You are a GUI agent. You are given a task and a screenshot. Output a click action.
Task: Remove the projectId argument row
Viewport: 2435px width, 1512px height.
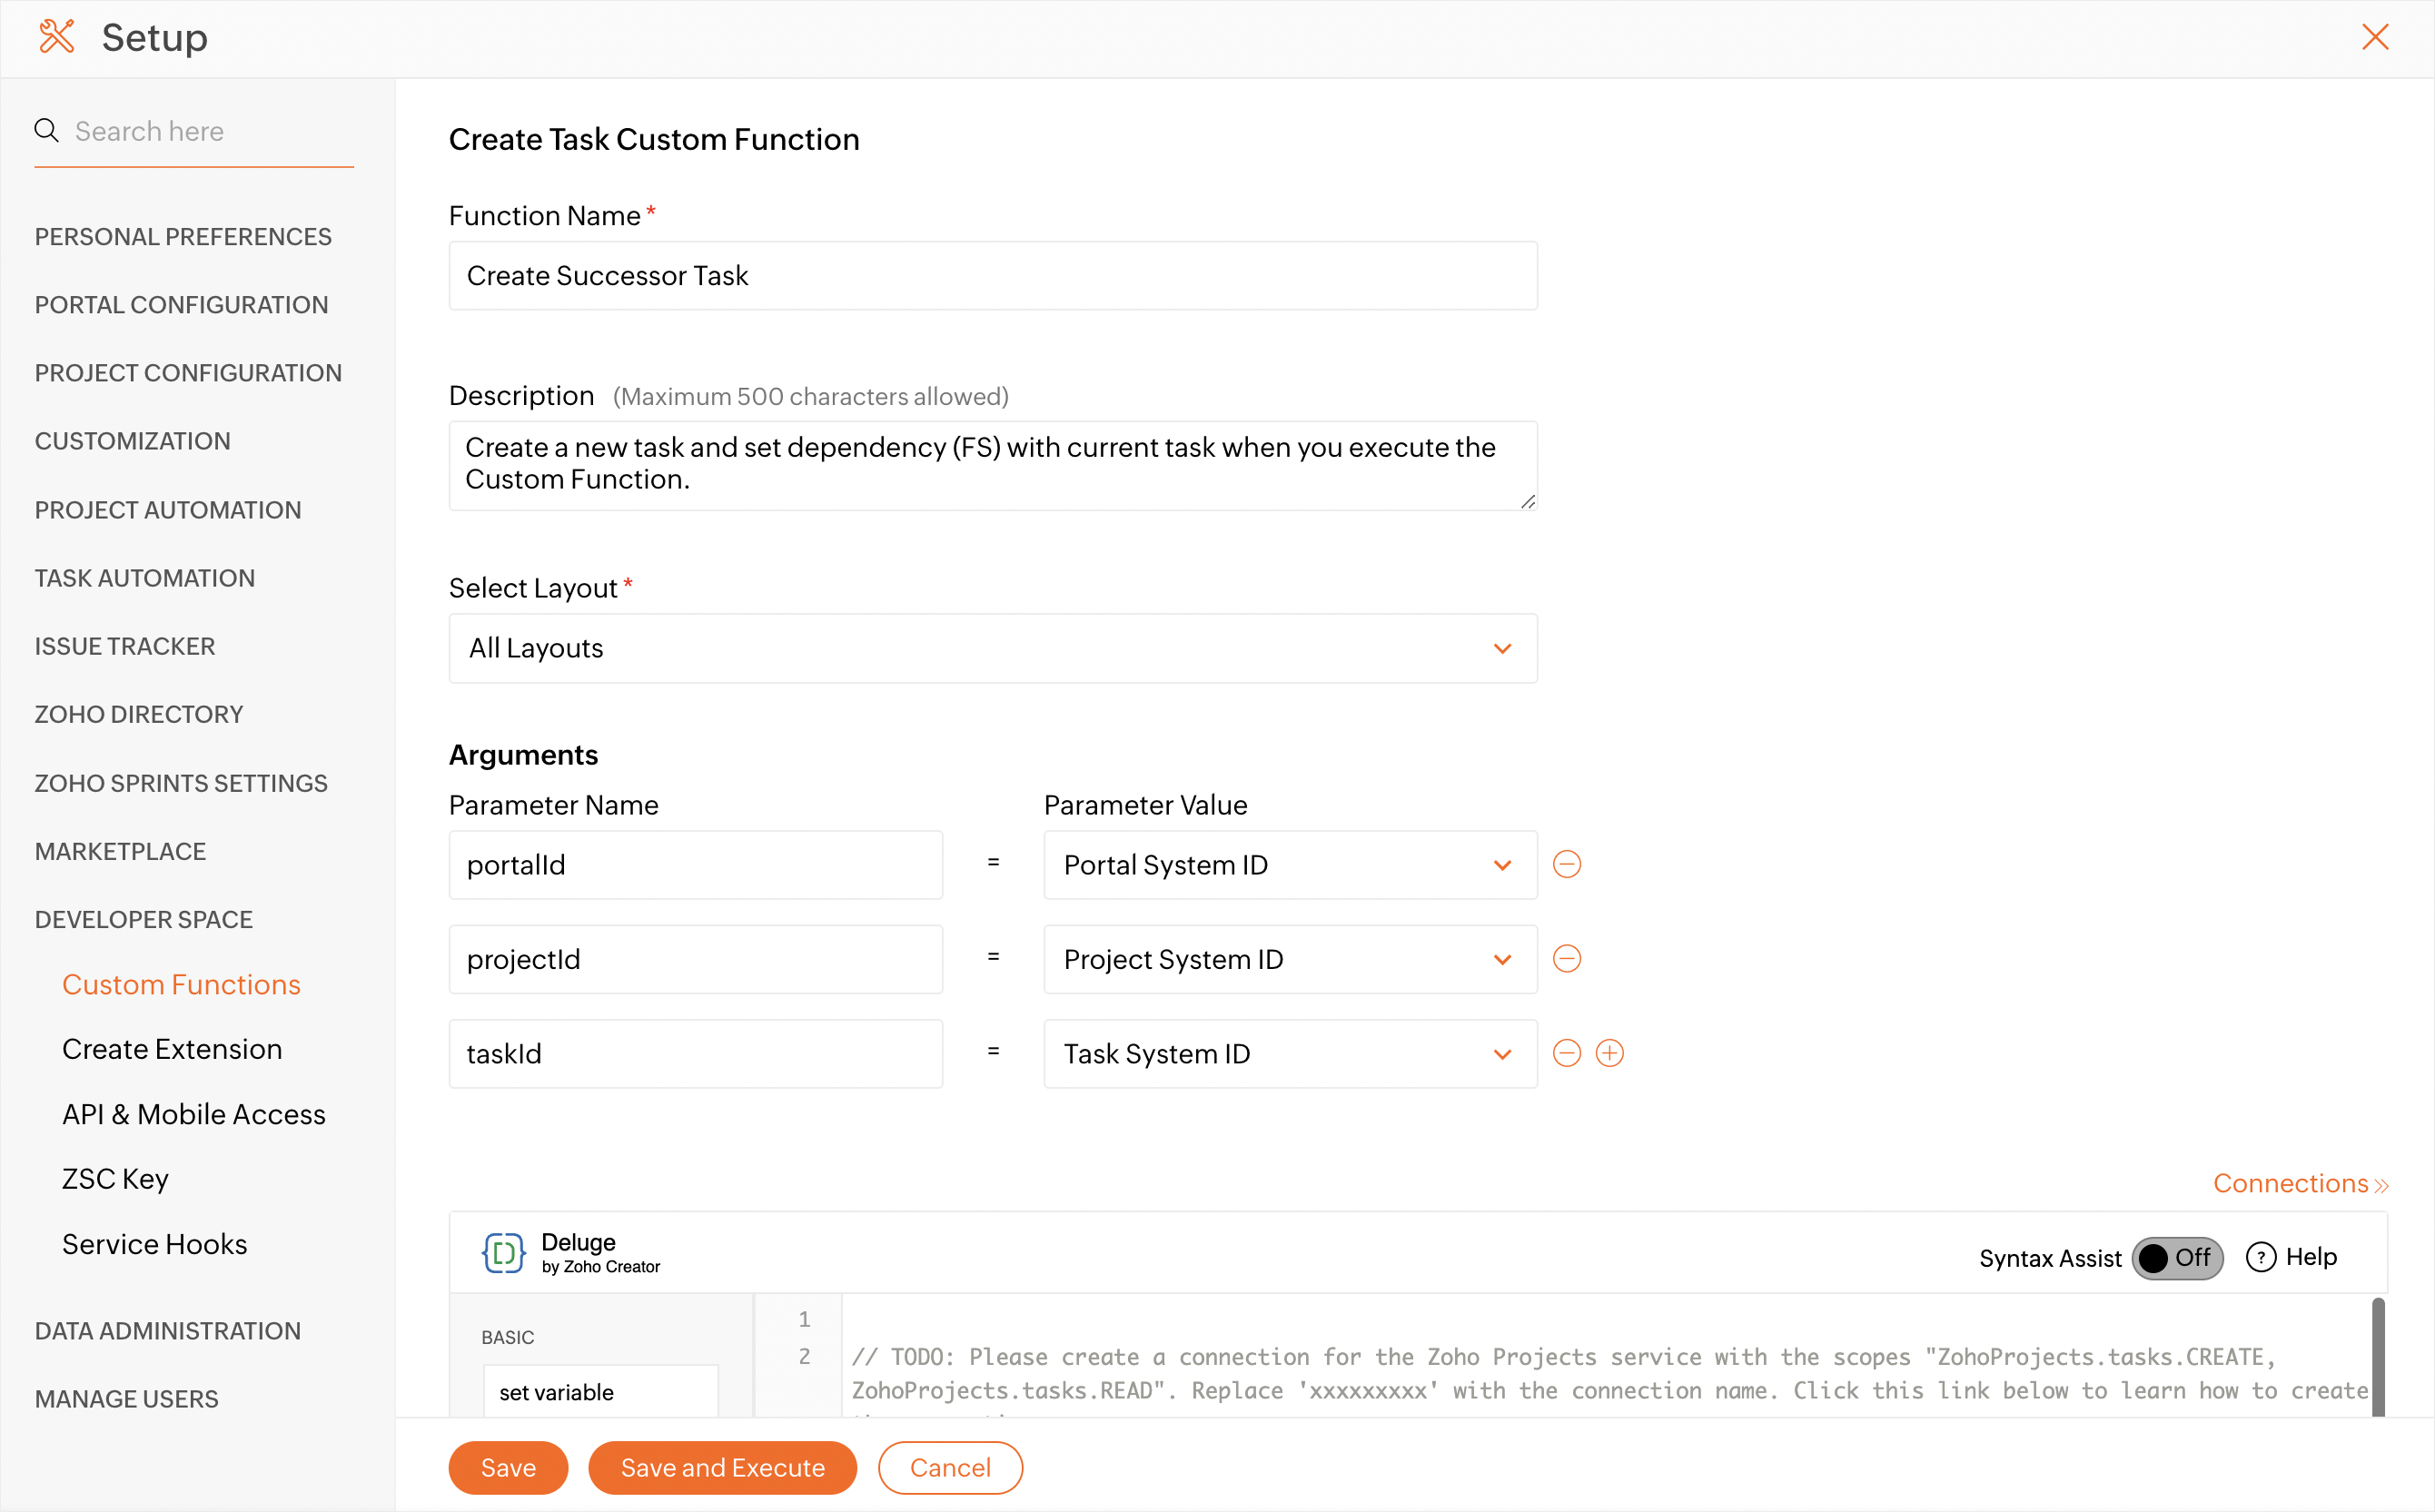click(1566, 958)
